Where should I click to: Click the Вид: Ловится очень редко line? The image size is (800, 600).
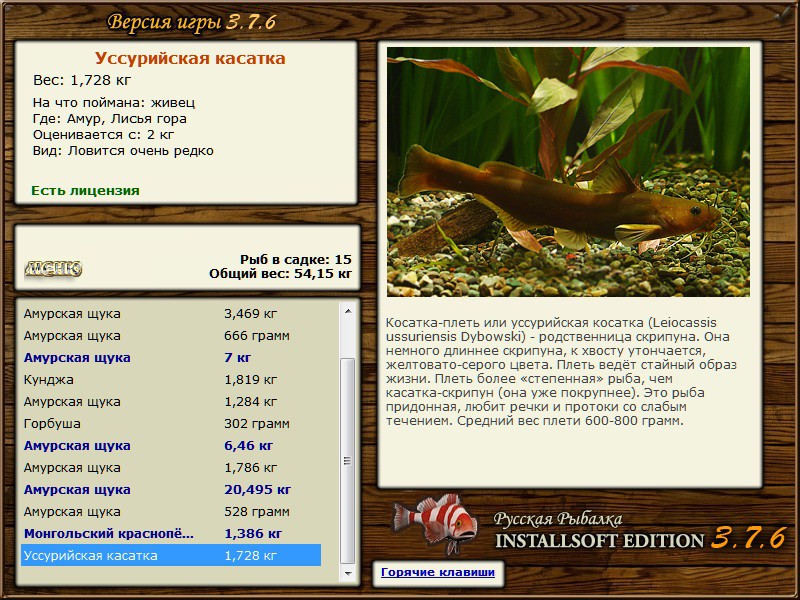click(123, 151)
